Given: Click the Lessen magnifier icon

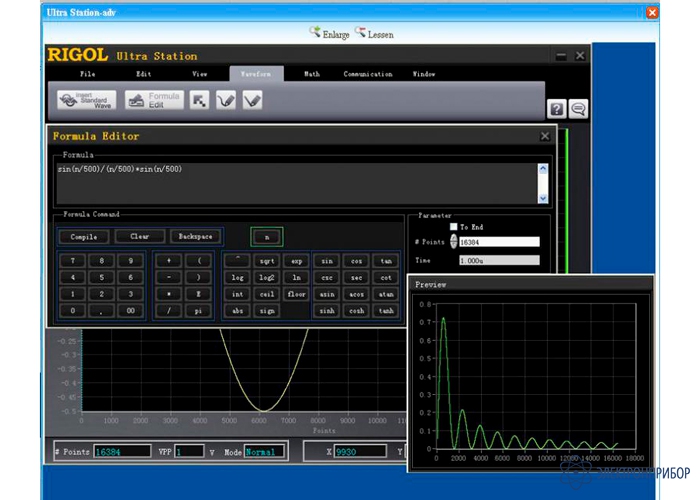Looking at the screenshot, I should click(x=360, y=32).
